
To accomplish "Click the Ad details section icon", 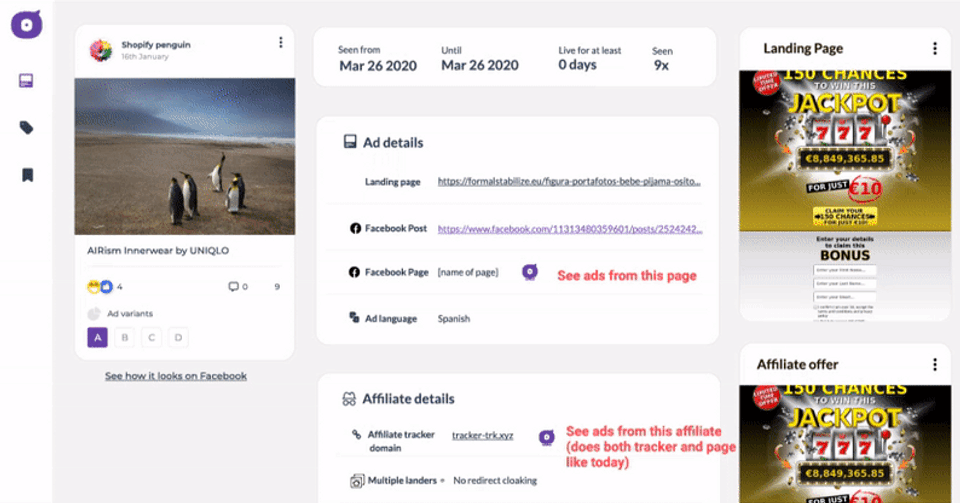I will pyautogui.click(x=350, y=142).
